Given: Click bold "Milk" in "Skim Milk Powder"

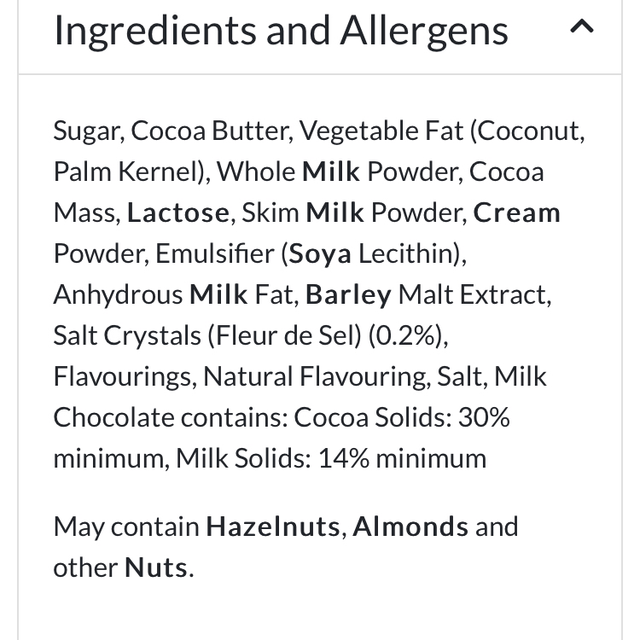Looking at the screenshot, I should pyautogui.click(x=335, y=213).
